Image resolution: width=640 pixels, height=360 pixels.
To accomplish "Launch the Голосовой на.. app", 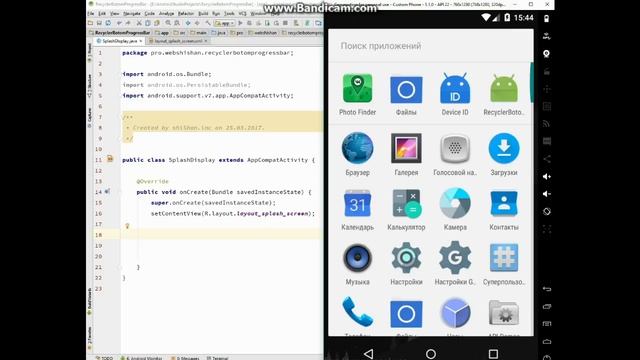I will (x=455, y=154).
